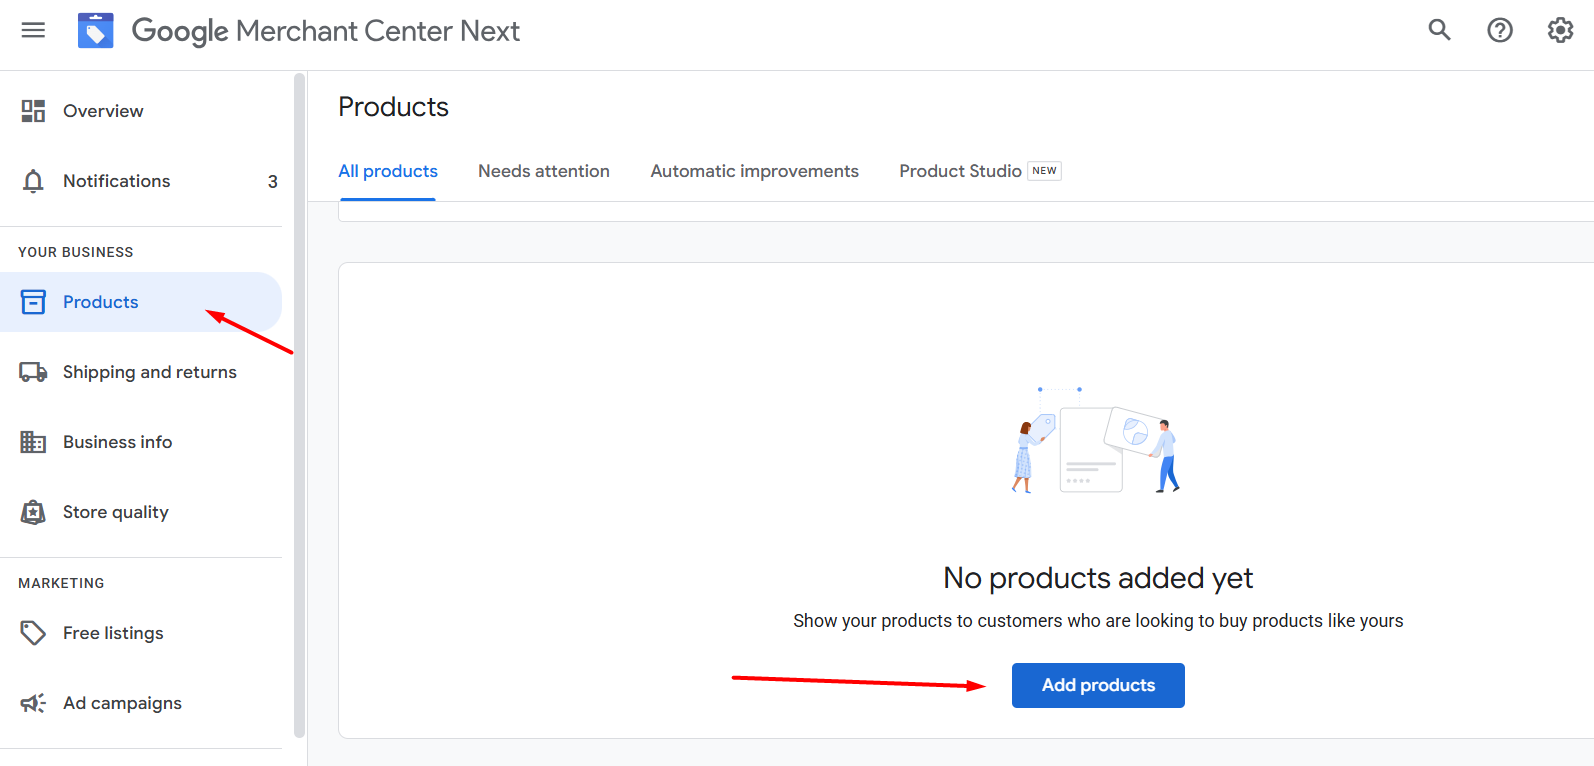1594x766 pixels.
Task: Select Products in the sidebar
Action: (x=141, y=302)
